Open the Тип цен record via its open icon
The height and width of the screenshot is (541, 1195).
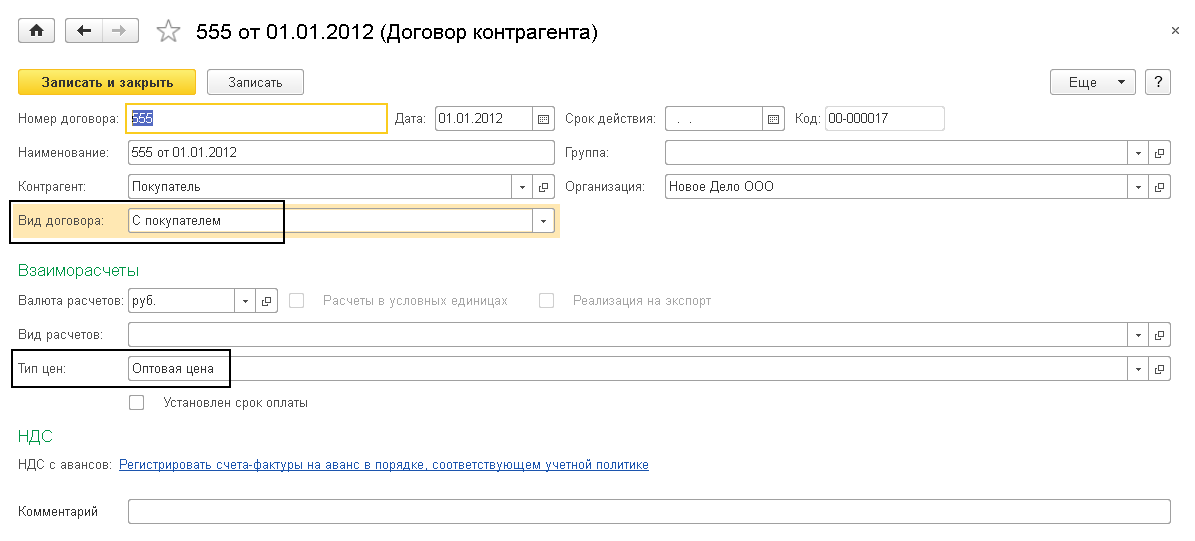coord(1160,369)
